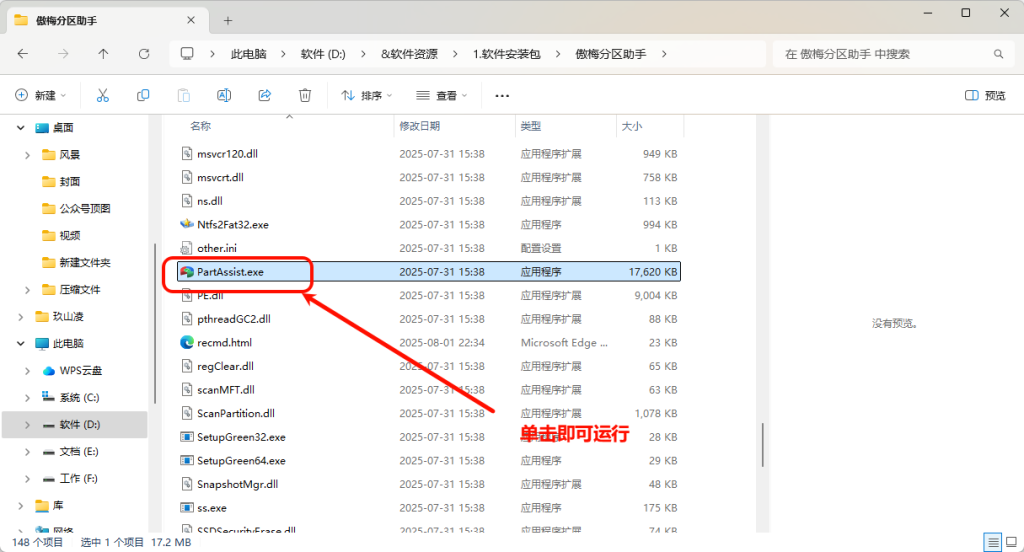This screenshot has height=552, width=1024.
Task: Open the 查看 view dropdown
Action: coord(442,95)
